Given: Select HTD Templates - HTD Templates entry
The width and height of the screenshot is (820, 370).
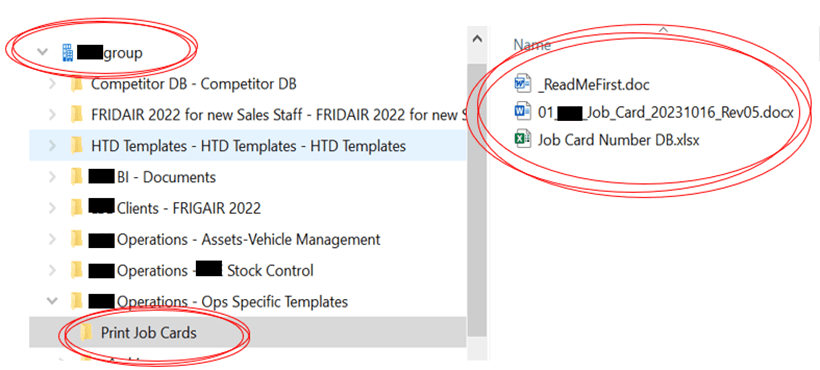Looking at the screenshot, I should click(x=248, y=146).
